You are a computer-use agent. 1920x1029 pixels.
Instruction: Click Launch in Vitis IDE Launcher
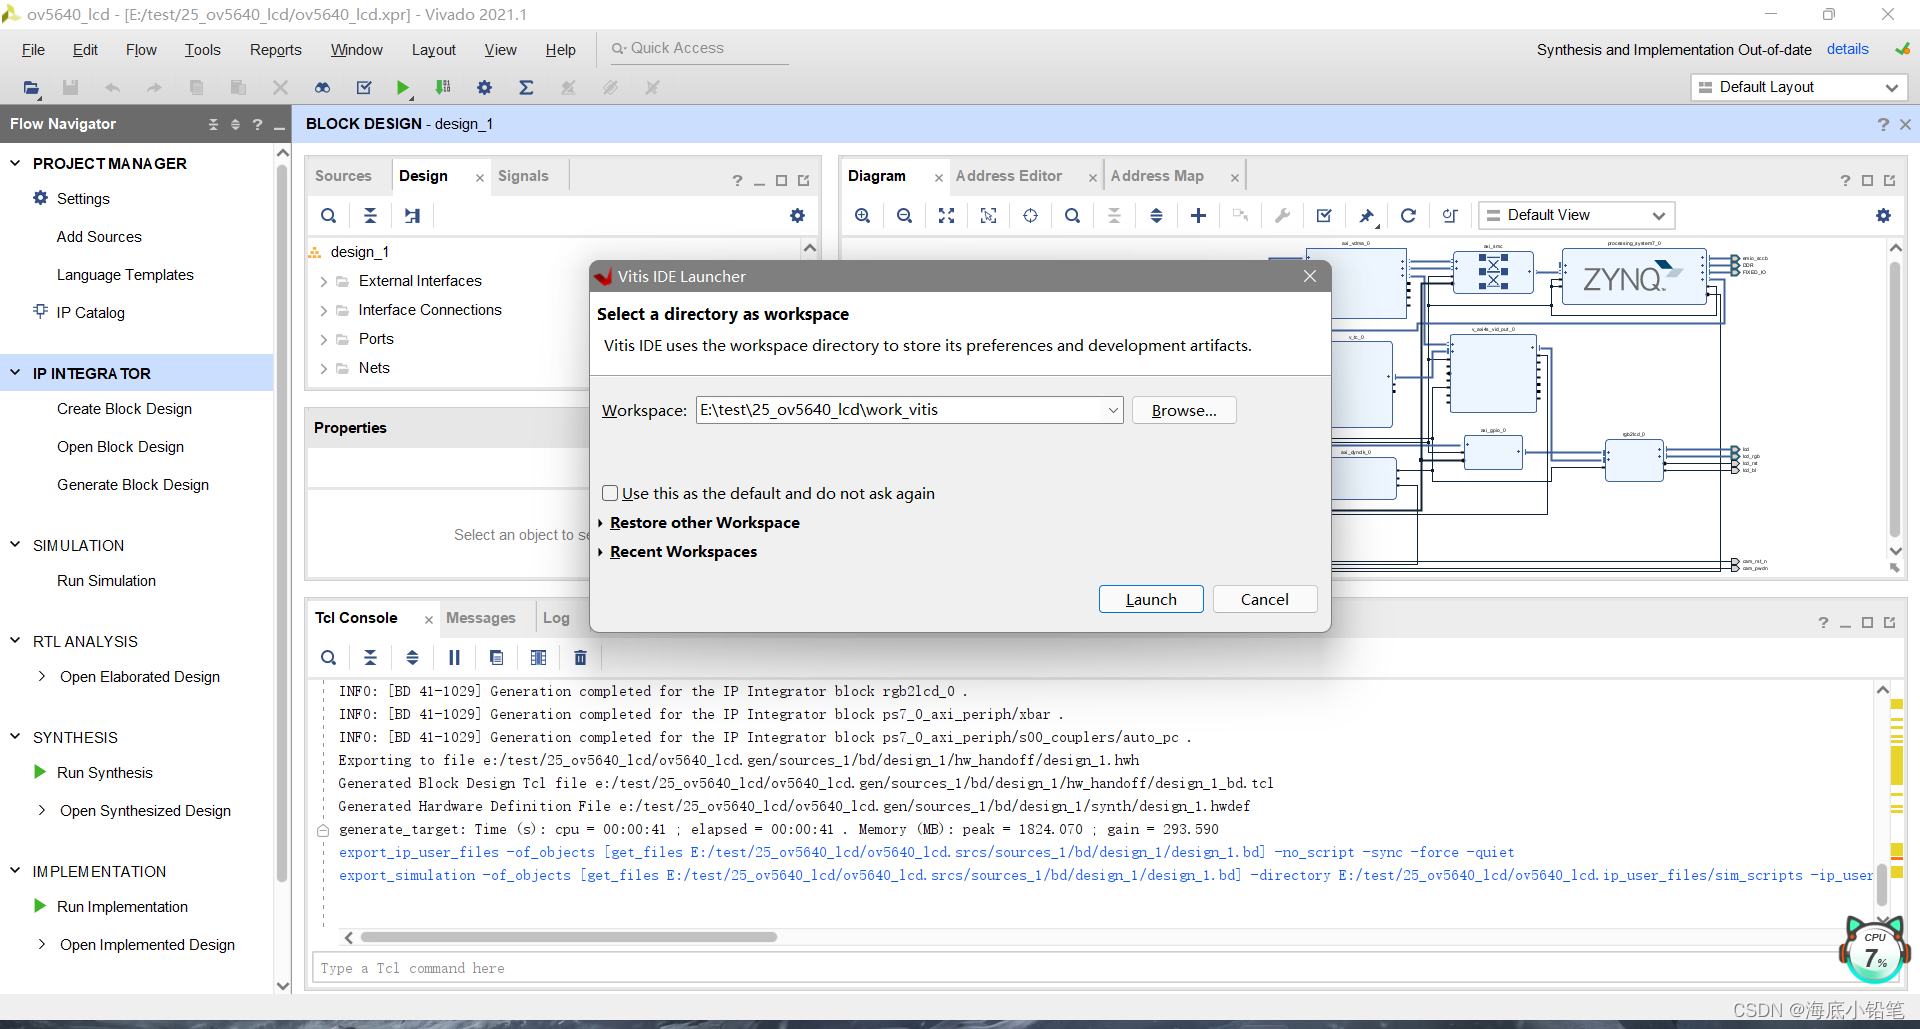1151,599
